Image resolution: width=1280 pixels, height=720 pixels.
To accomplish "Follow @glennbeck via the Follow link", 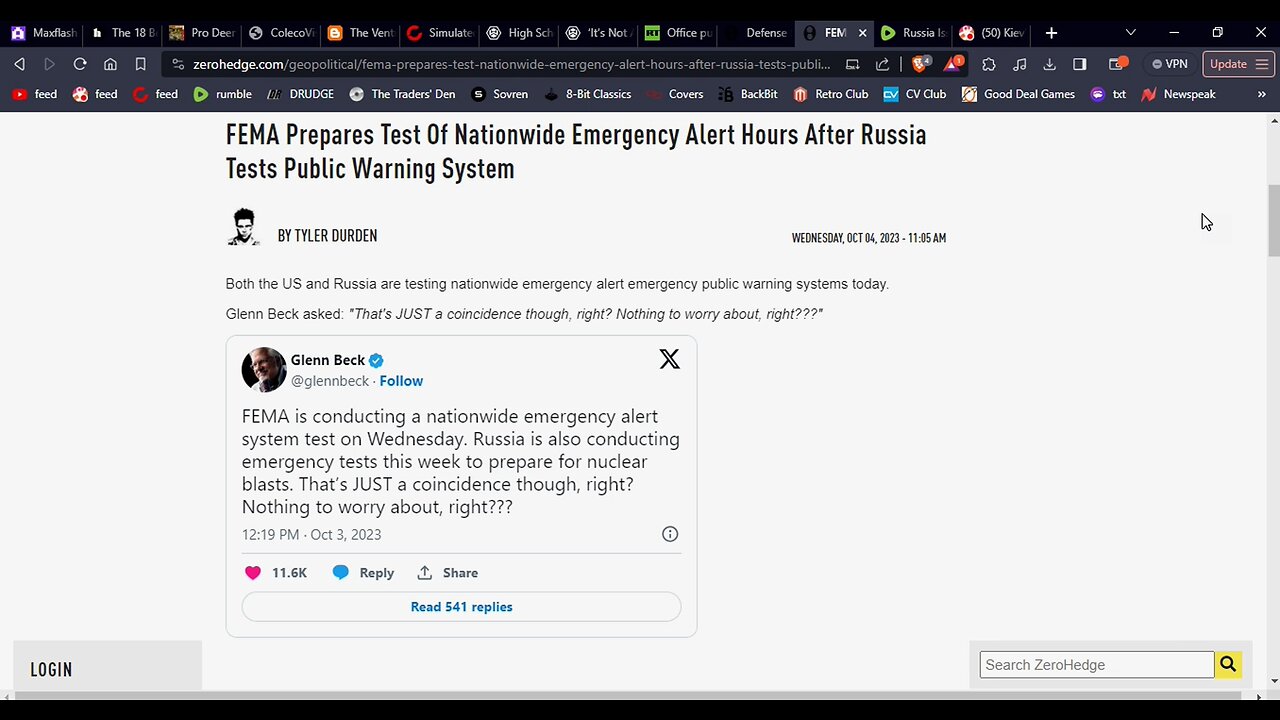I will (x=401, y=381).
